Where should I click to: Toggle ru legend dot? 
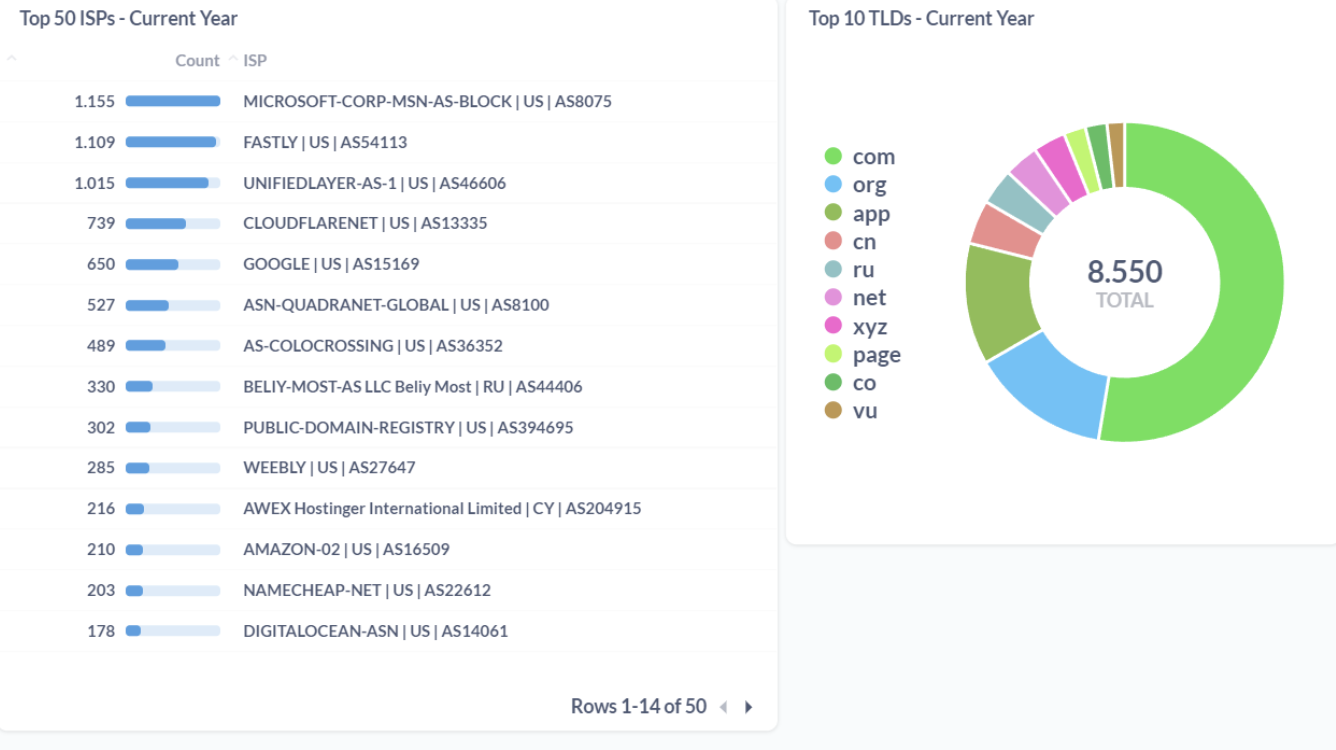click(x=833, y=269)
